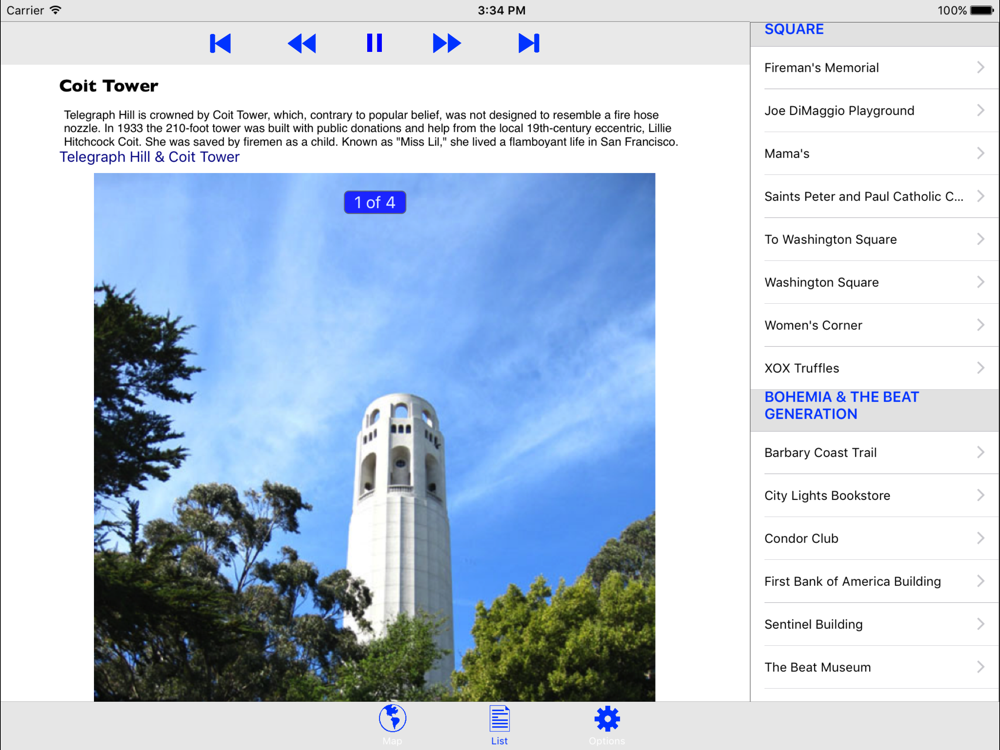Select XOX Truffles in the list
1000x750 pixels.
[x=875, y=368]
